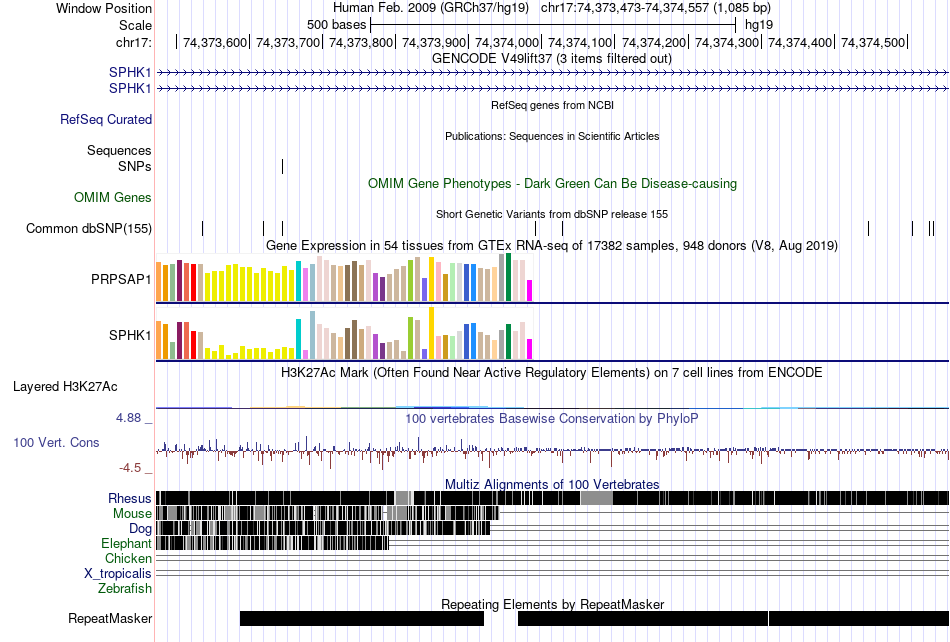Click the 74,374,500 ruler position
Image resolution: width=950 pixels, height=642 pixels.
pos(872,42)
